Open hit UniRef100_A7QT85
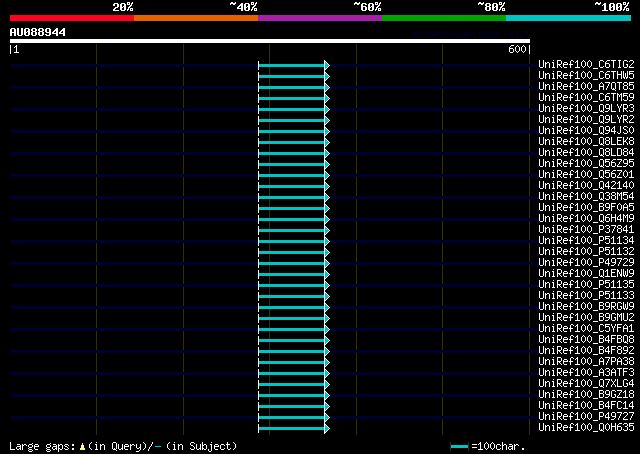This screenshot has height=454, width=640. [x=586, y=87]
